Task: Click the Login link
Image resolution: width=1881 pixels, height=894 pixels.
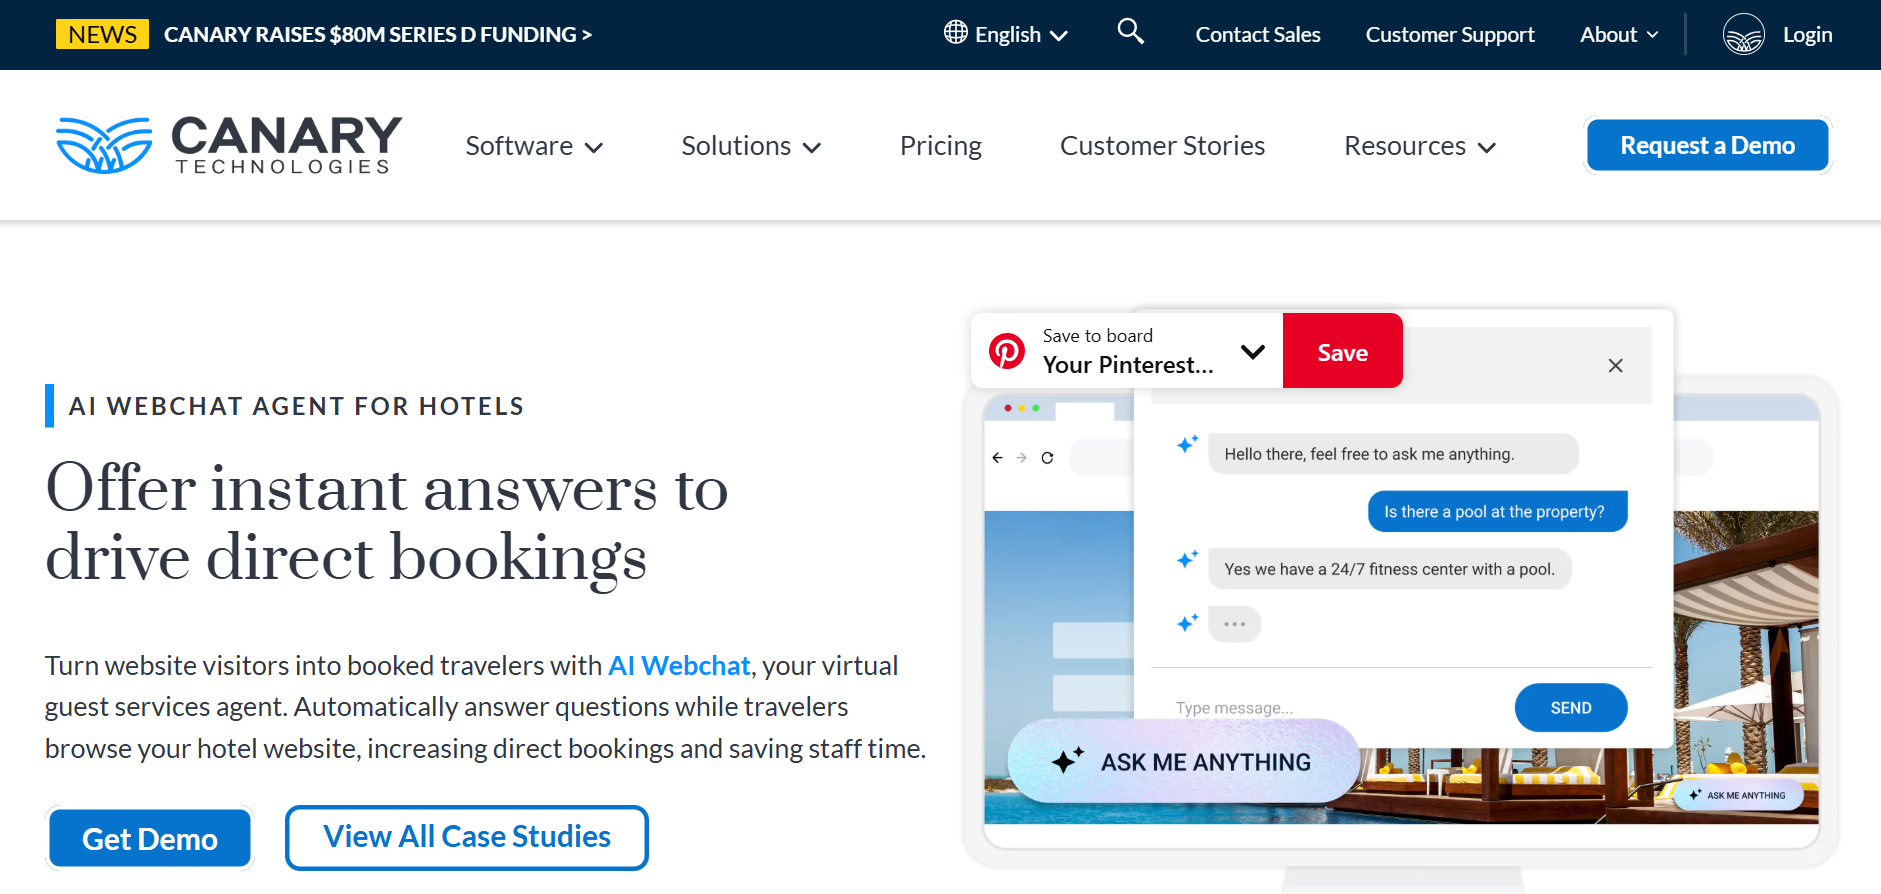Action: pos(1808,35)
